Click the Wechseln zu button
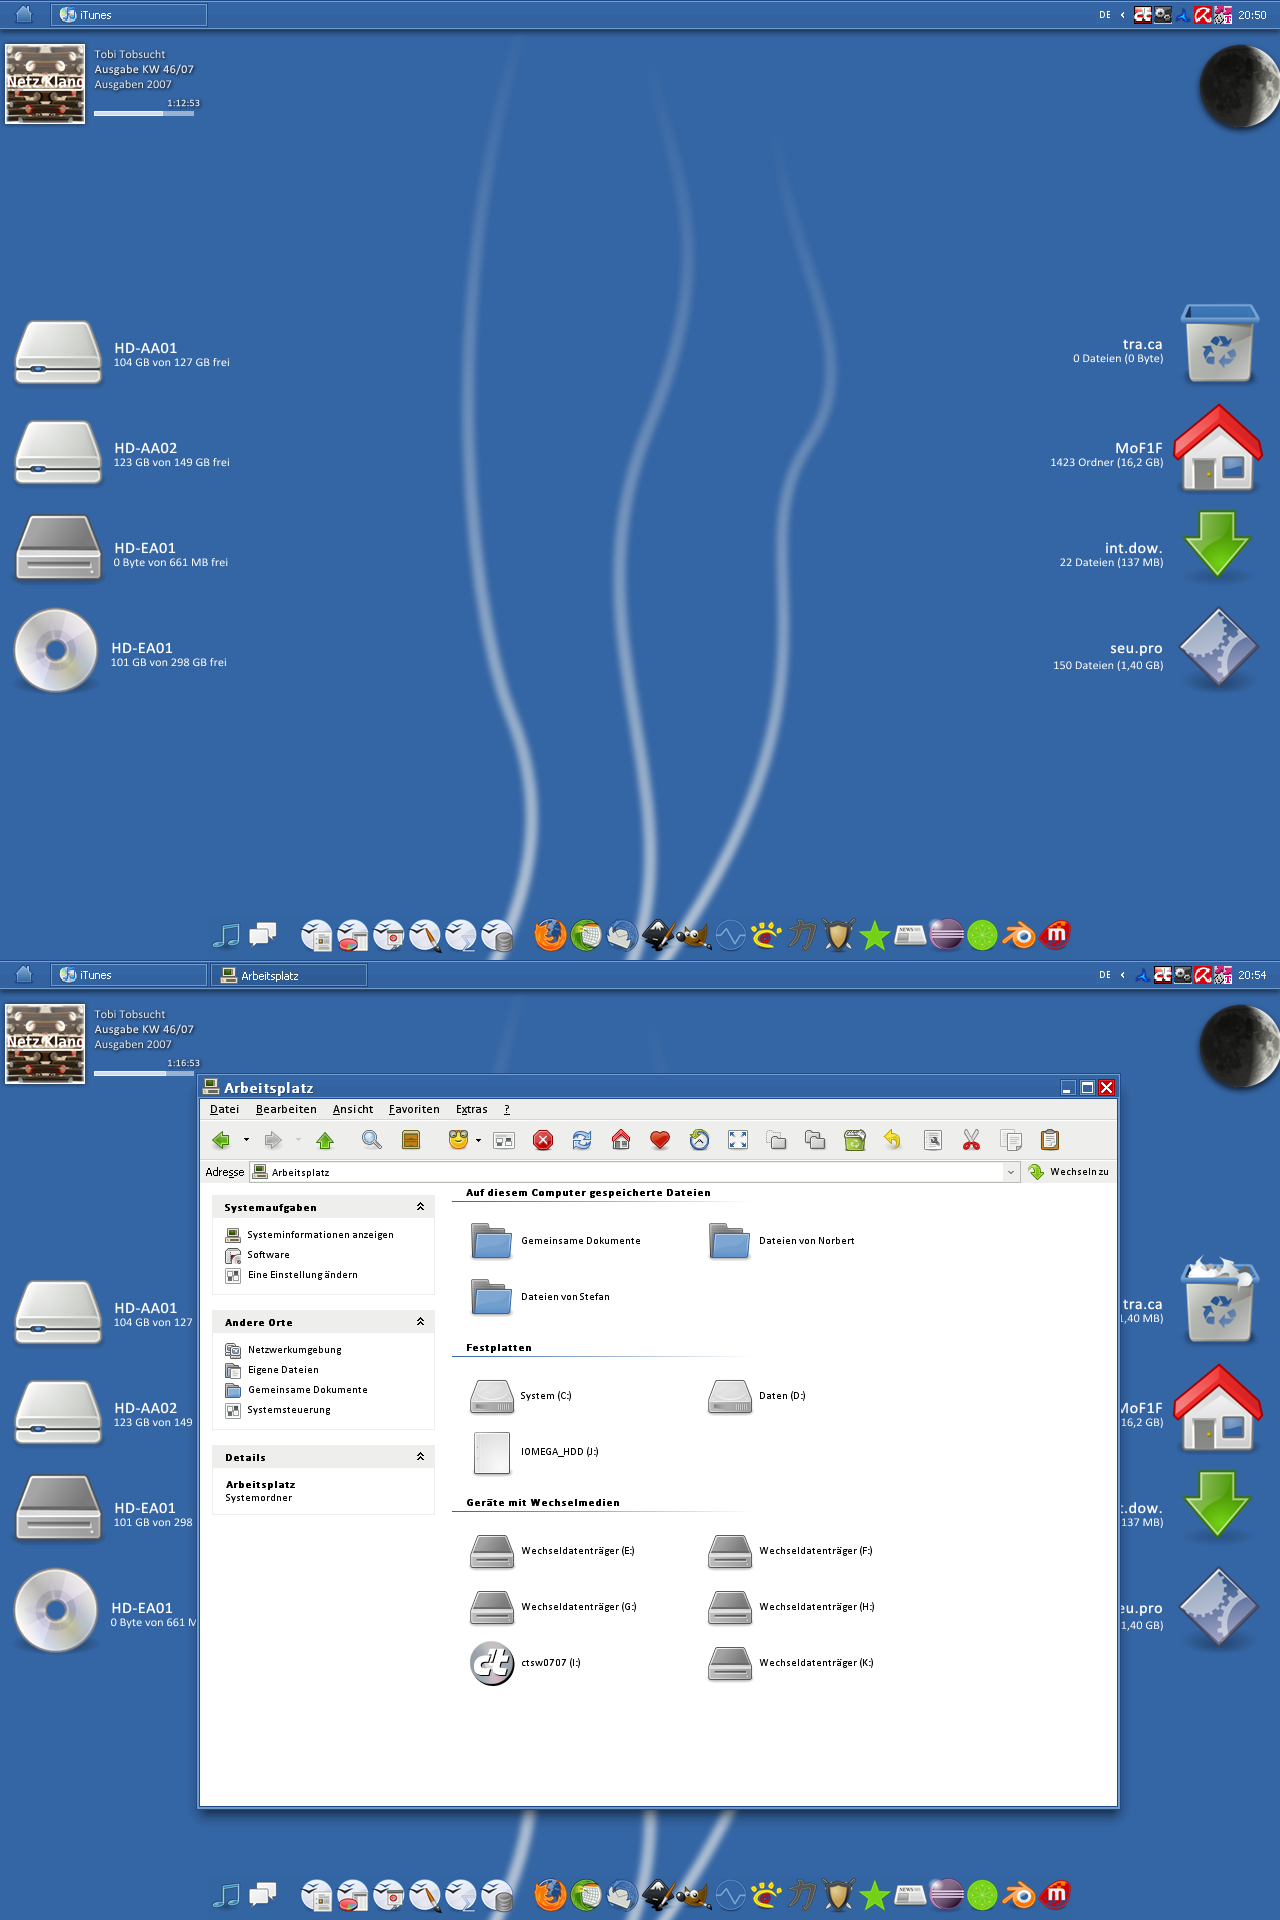Screen dimensions: 1280x1920 point(1068,1172)
